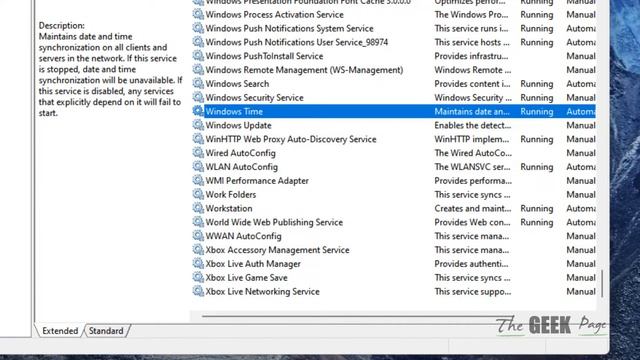Click the gear icon for Windows Remote Management

click(198, 70)
